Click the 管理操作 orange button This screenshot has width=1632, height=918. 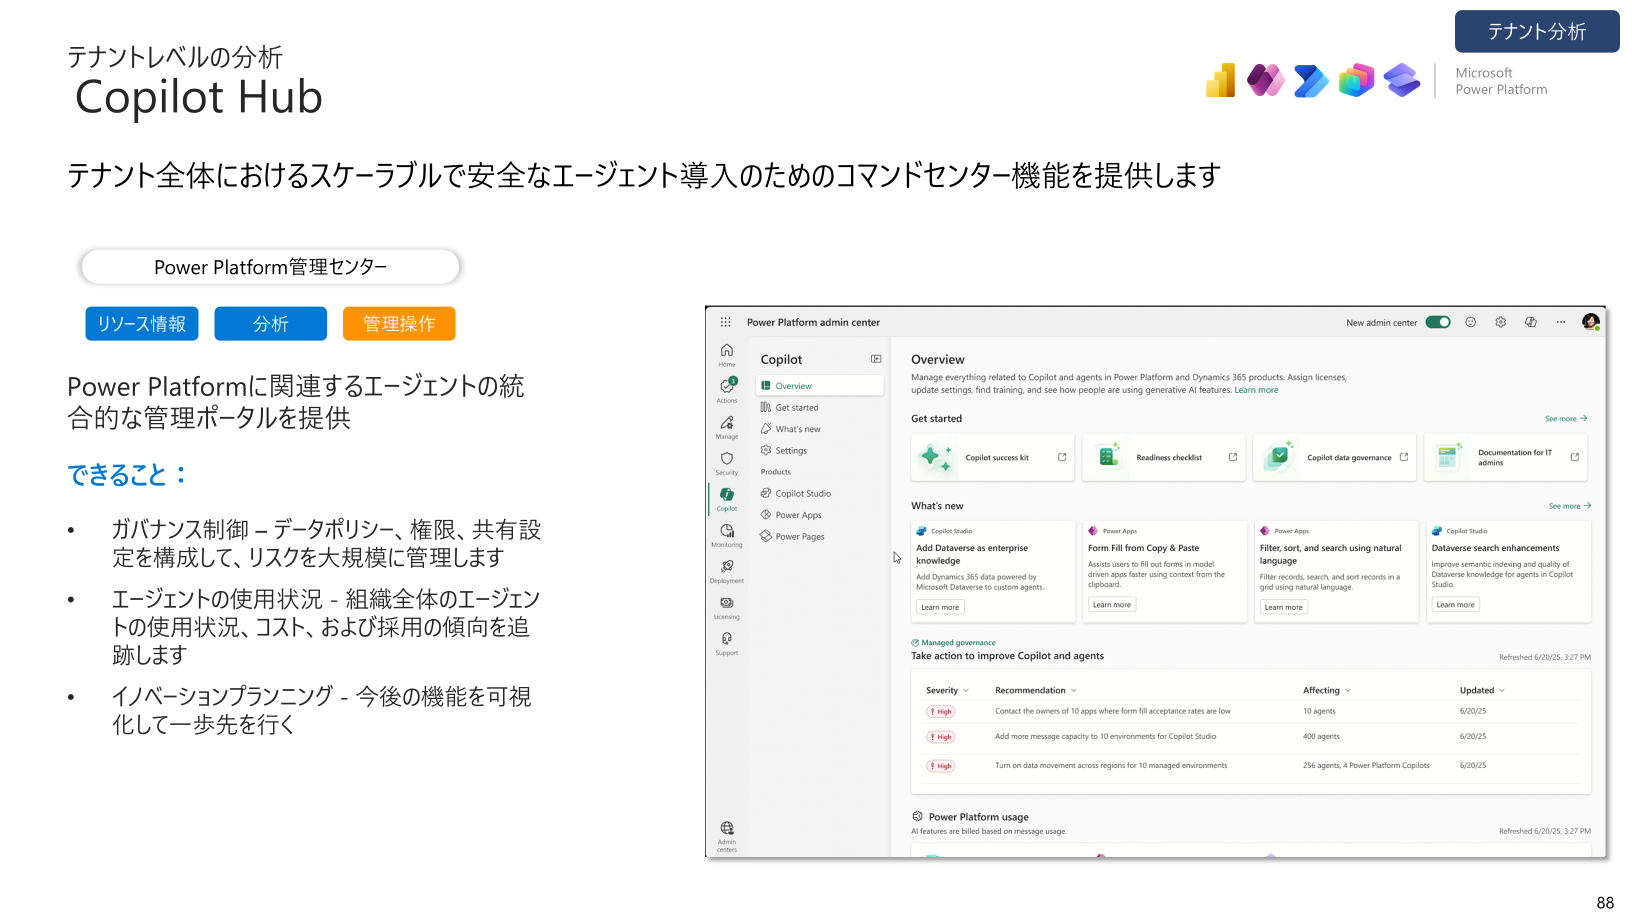[399, 324]
